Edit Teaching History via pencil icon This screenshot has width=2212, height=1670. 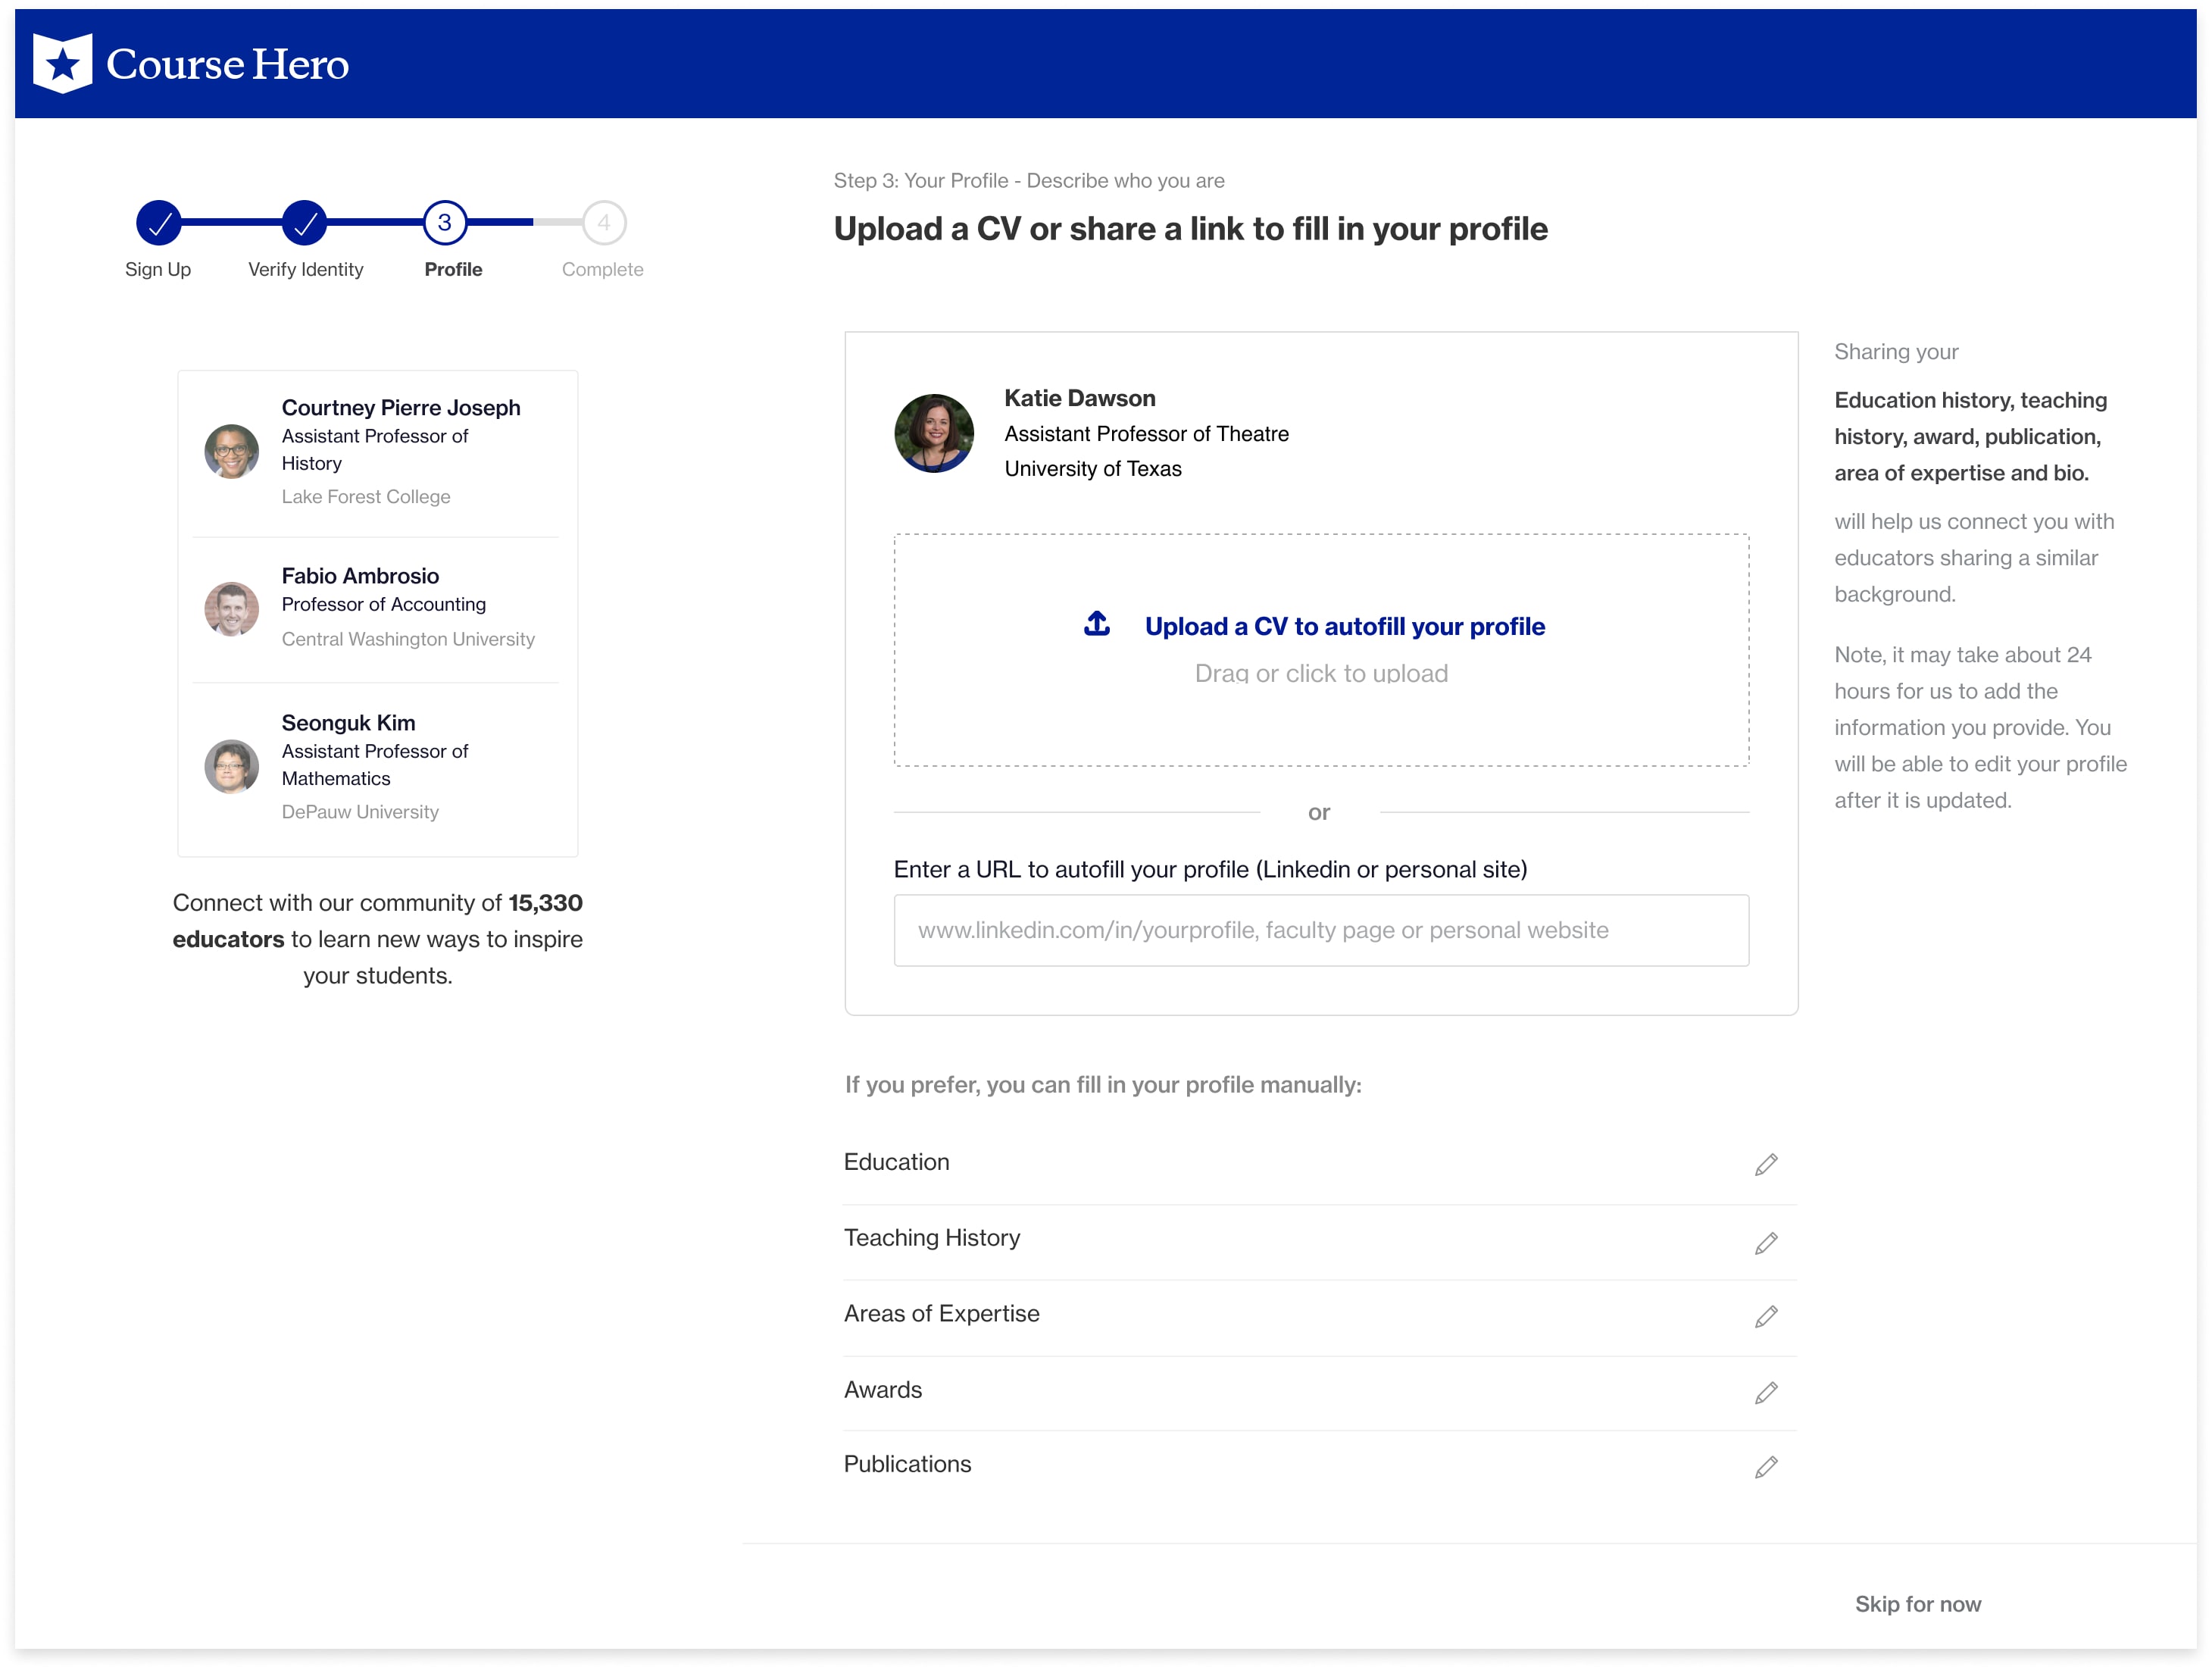(1766, 1242)
